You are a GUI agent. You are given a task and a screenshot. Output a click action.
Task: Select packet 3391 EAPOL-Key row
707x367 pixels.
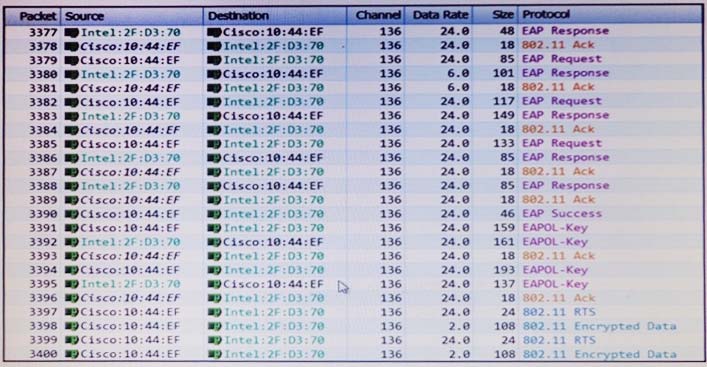[353, 228]
